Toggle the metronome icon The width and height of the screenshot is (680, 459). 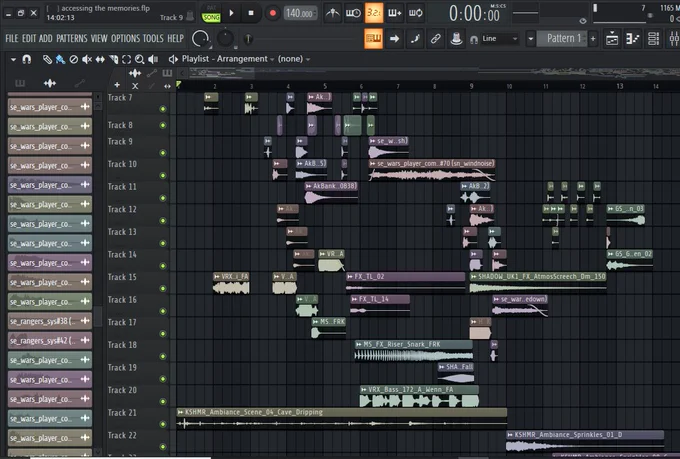[x=332, y=13]
